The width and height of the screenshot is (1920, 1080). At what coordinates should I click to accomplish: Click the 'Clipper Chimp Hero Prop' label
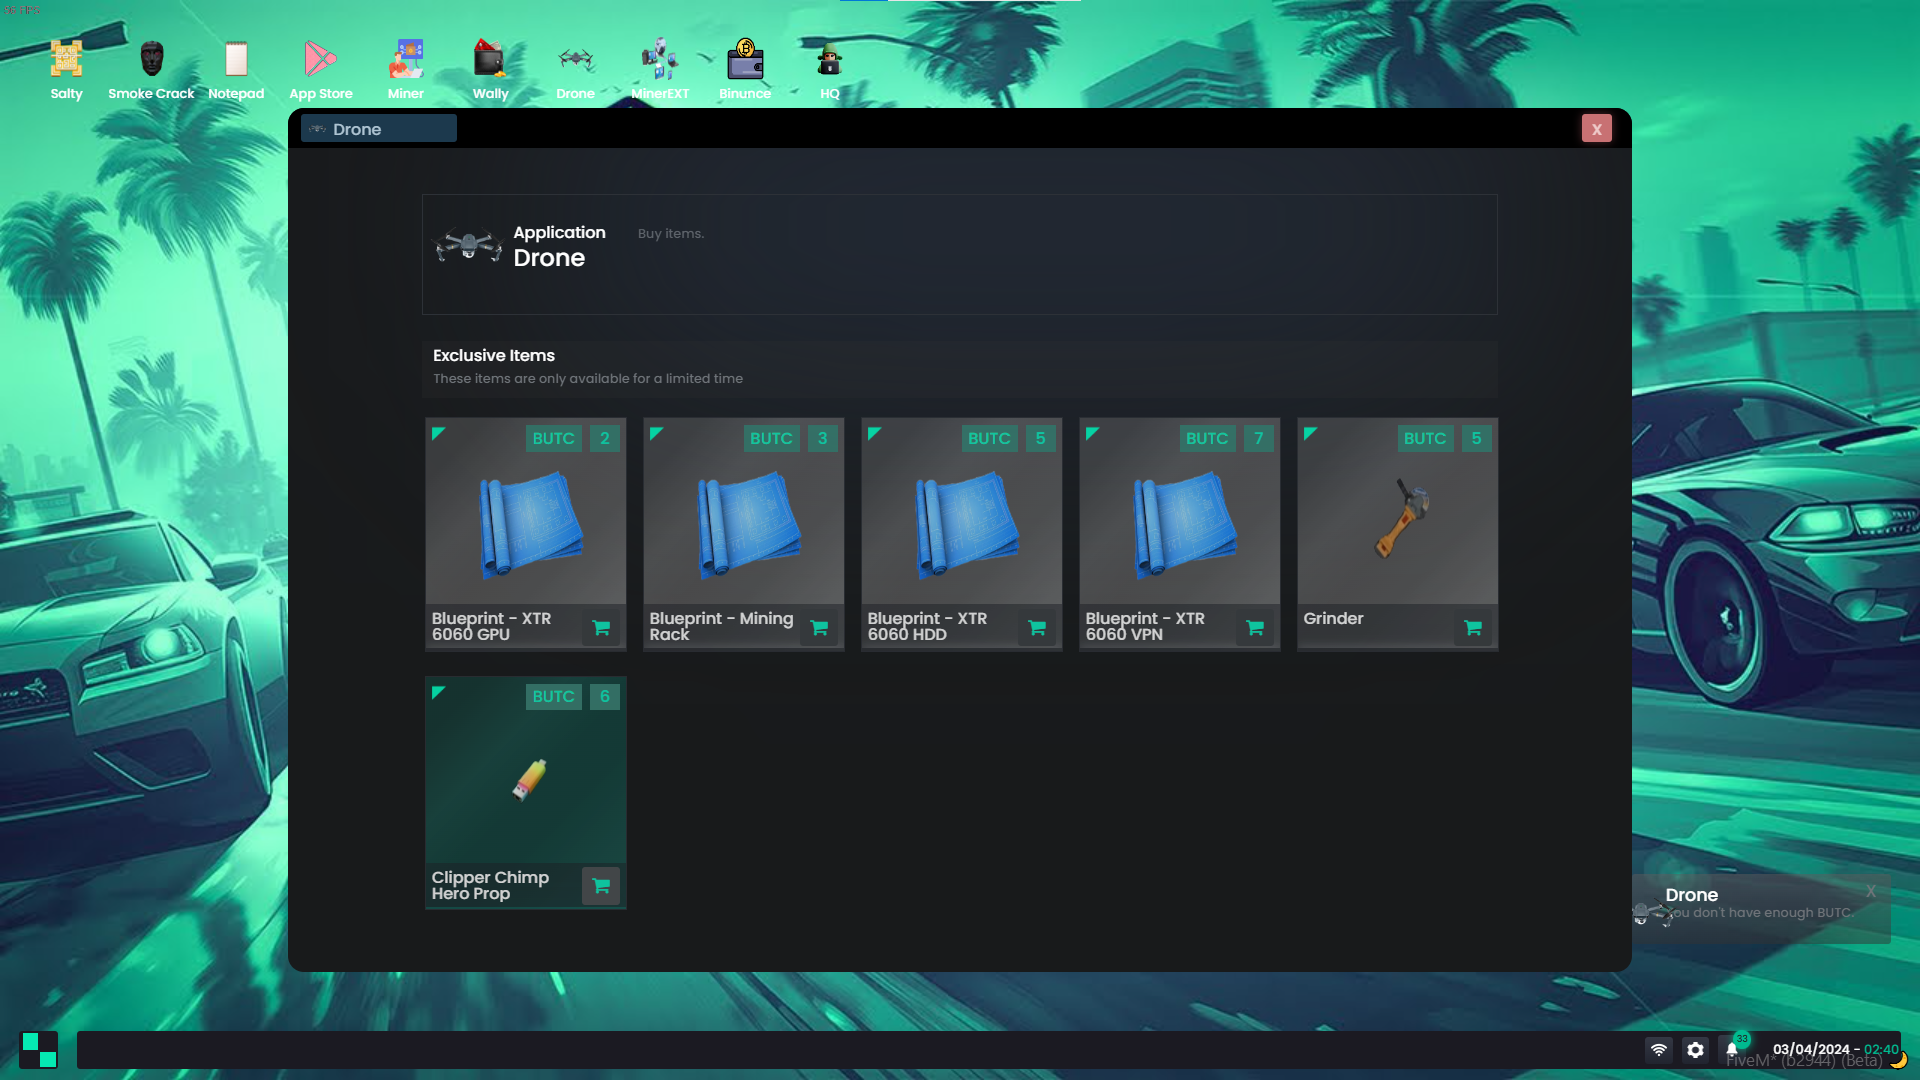tap(490, 885)
